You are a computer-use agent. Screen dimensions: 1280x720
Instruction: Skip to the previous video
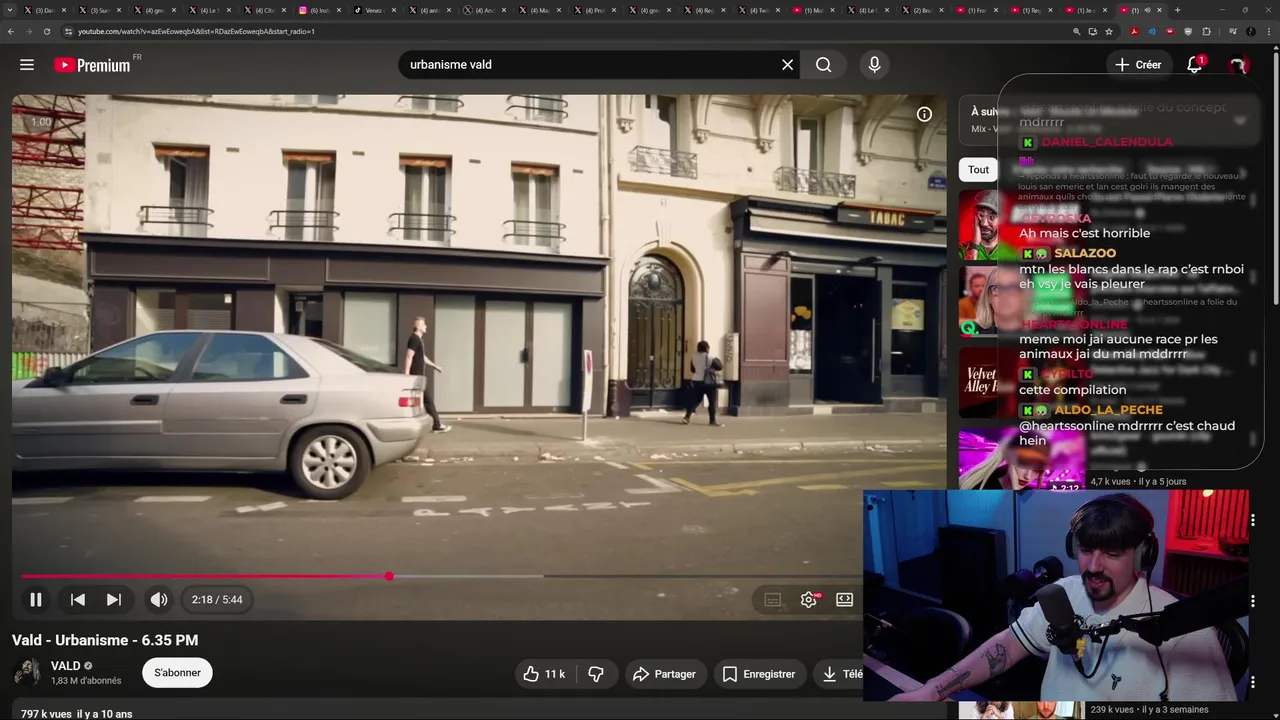pyautogui.click(x=77, y=599)
